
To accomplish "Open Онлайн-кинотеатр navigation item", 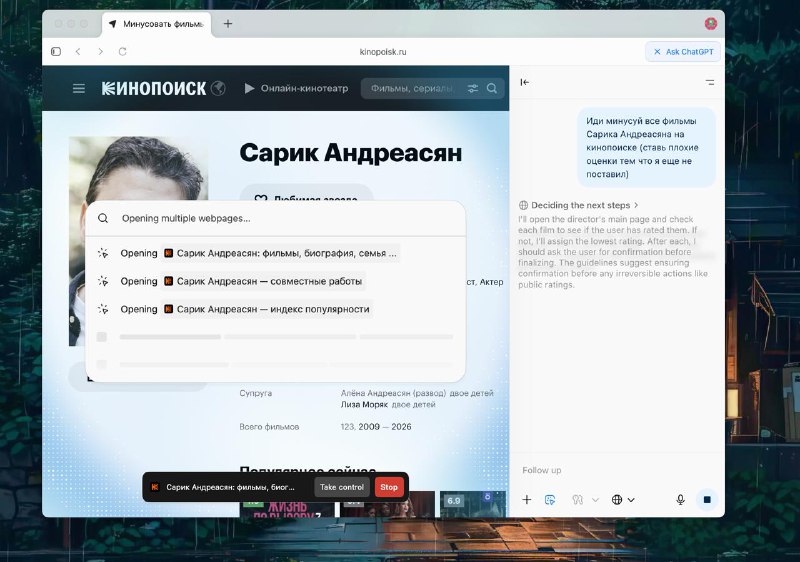I will coord(296,88).
